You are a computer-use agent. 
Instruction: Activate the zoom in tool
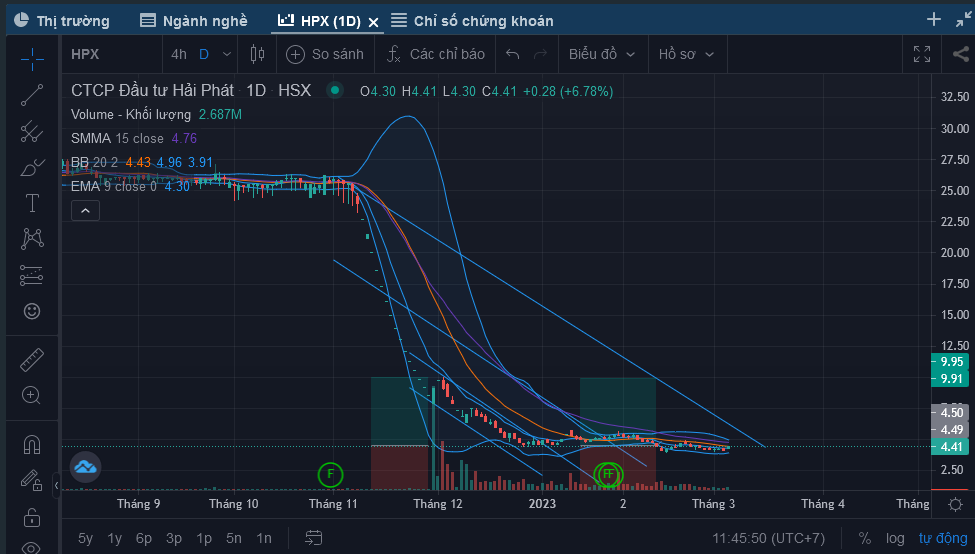32,395
